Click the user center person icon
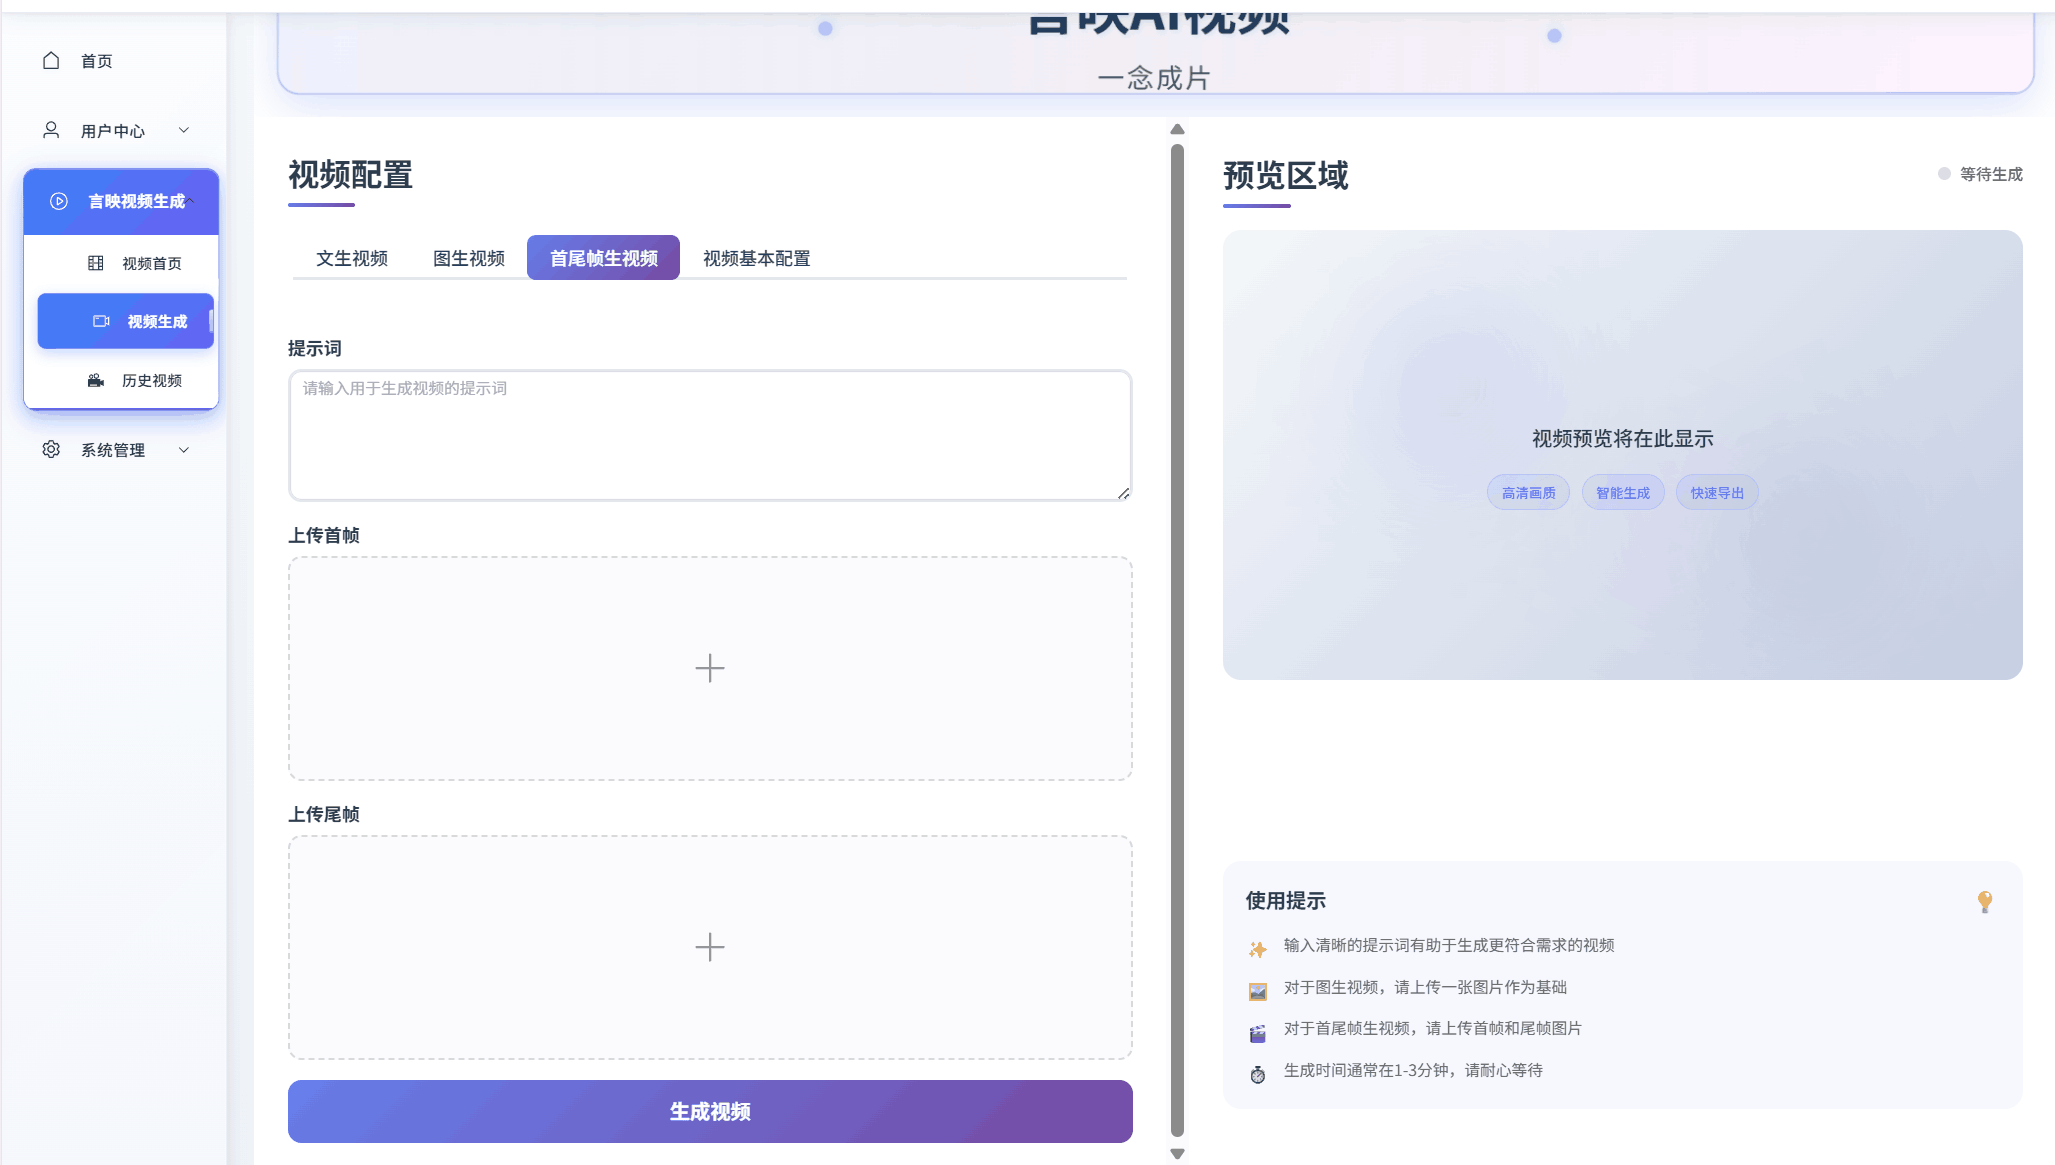Image resolution: width=2055 pixels, height=1165 pixels. (x=51, y=130)
